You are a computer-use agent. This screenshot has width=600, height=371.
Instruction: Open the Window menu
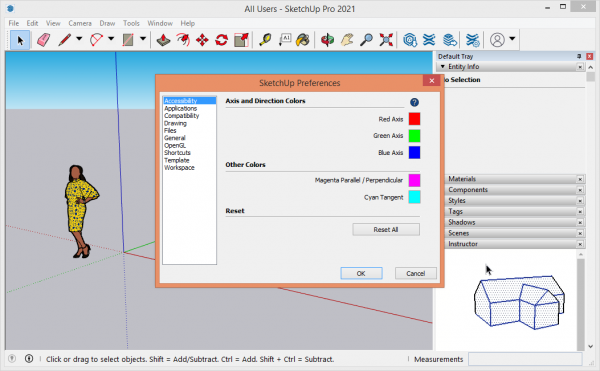[160, 23]
